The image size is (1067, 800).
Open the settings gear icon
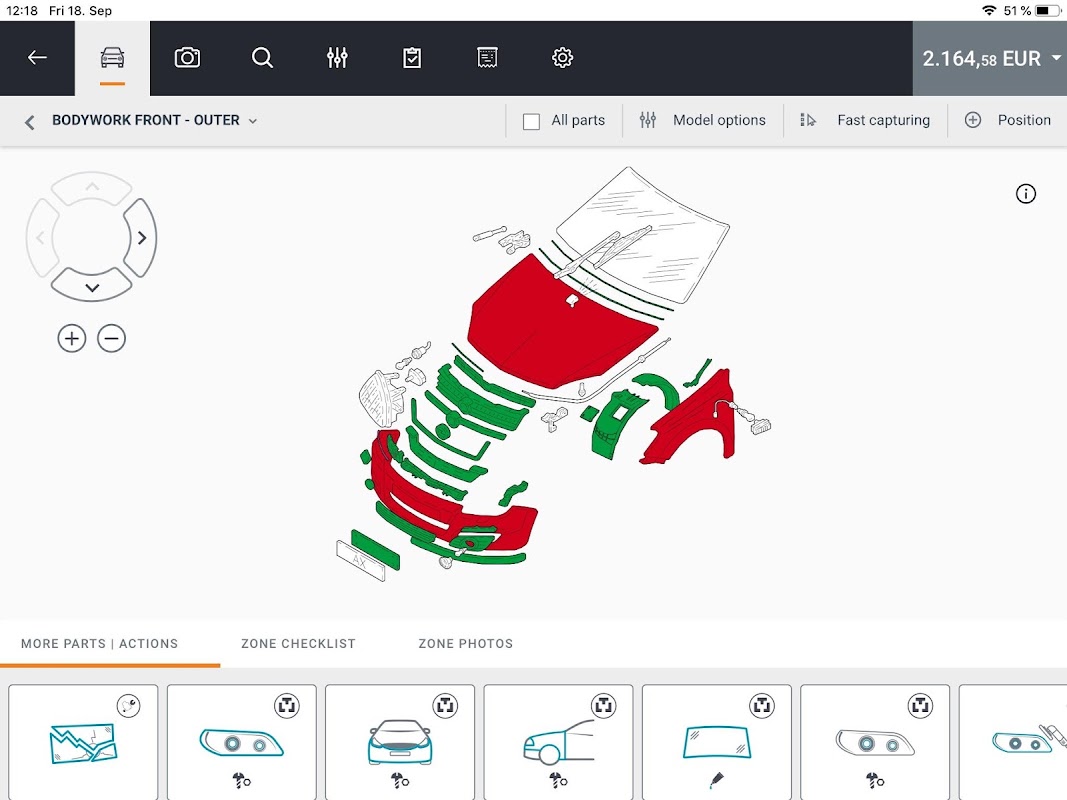pyautogui.click(x=562, y=58)
